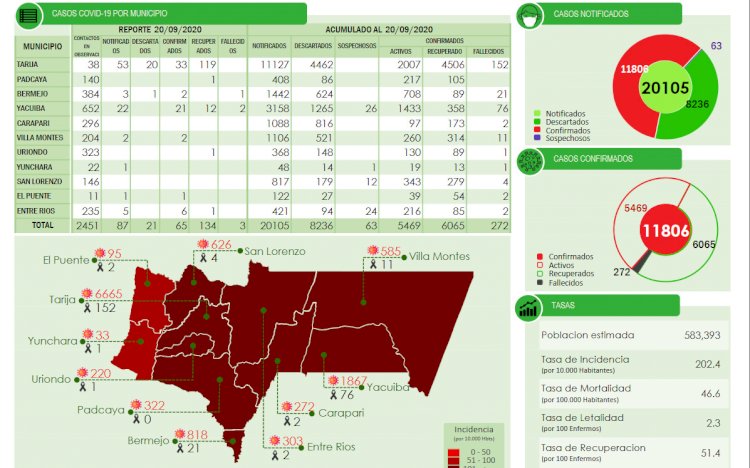Click the Reporte 20/09/2020 column group header

pos(160,29)
